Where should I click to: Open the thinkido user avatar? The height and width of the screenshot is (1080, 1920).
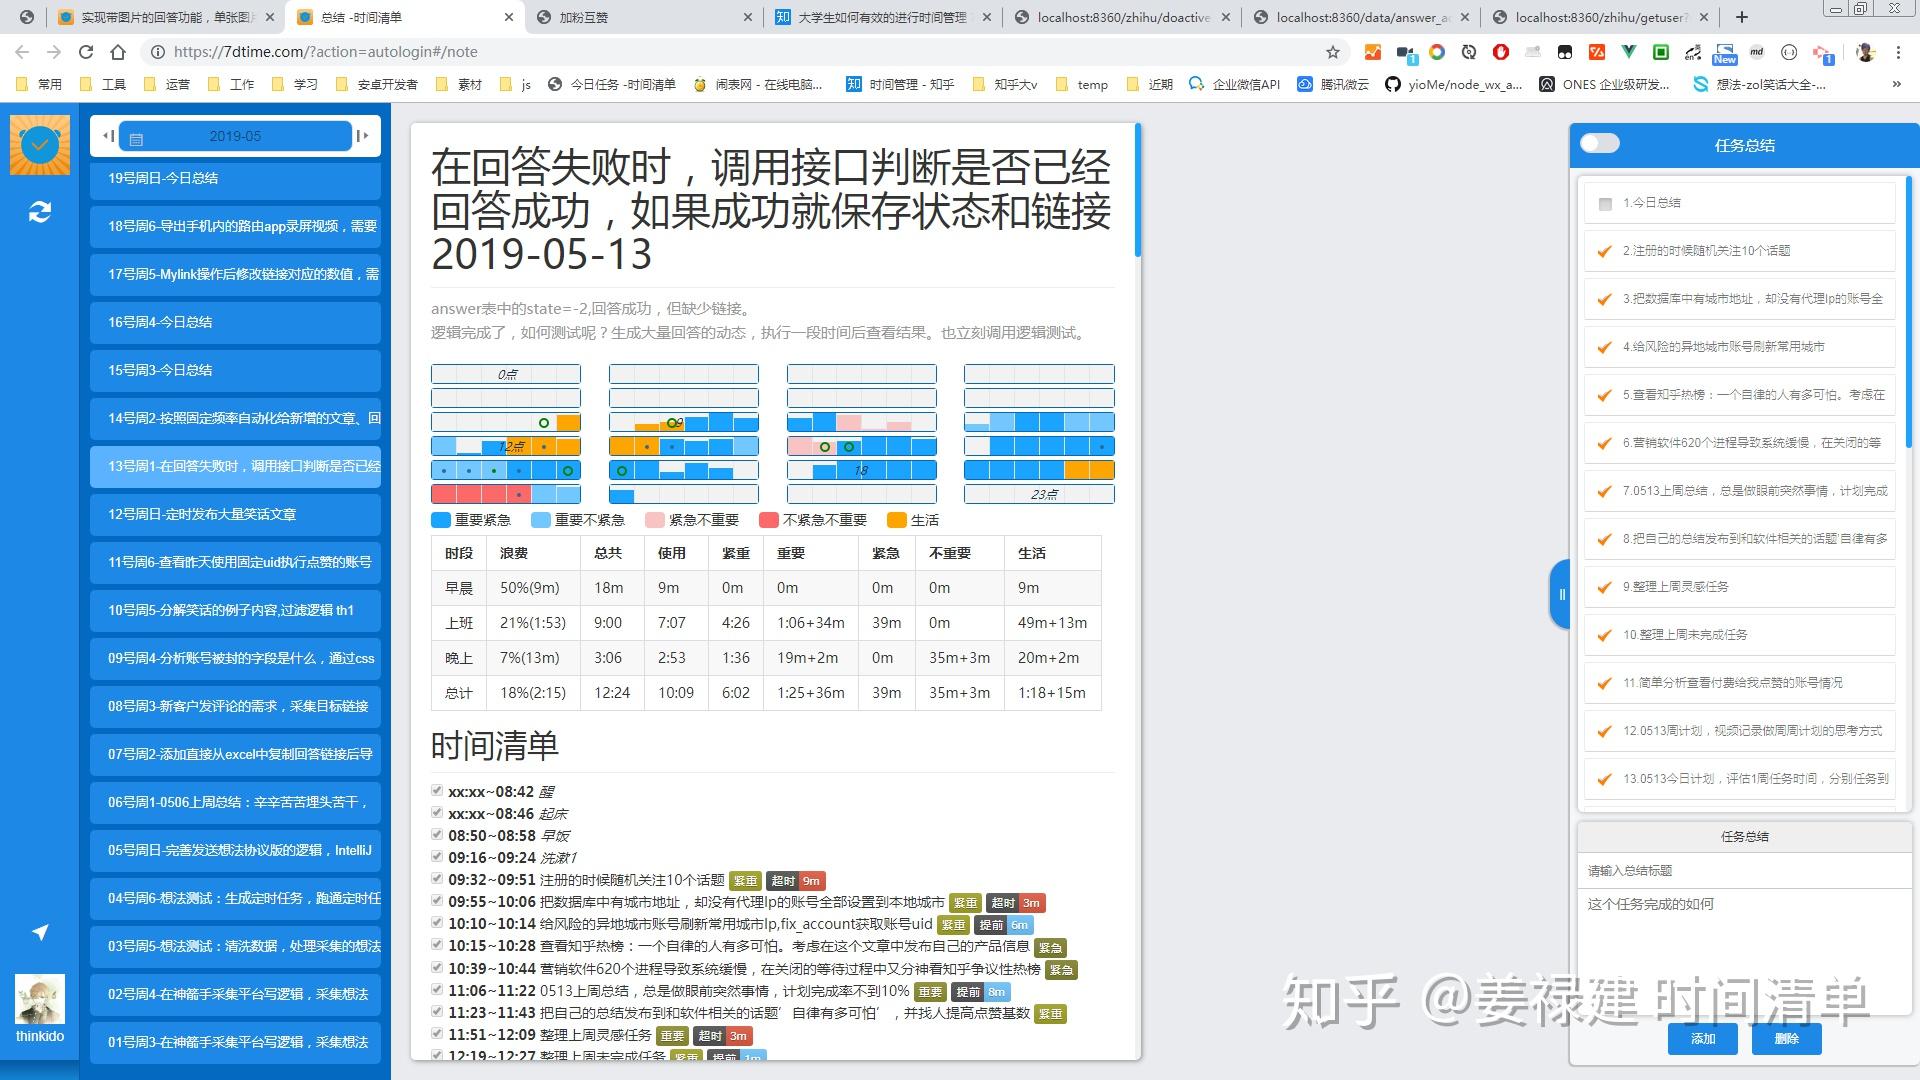[40, 999]
